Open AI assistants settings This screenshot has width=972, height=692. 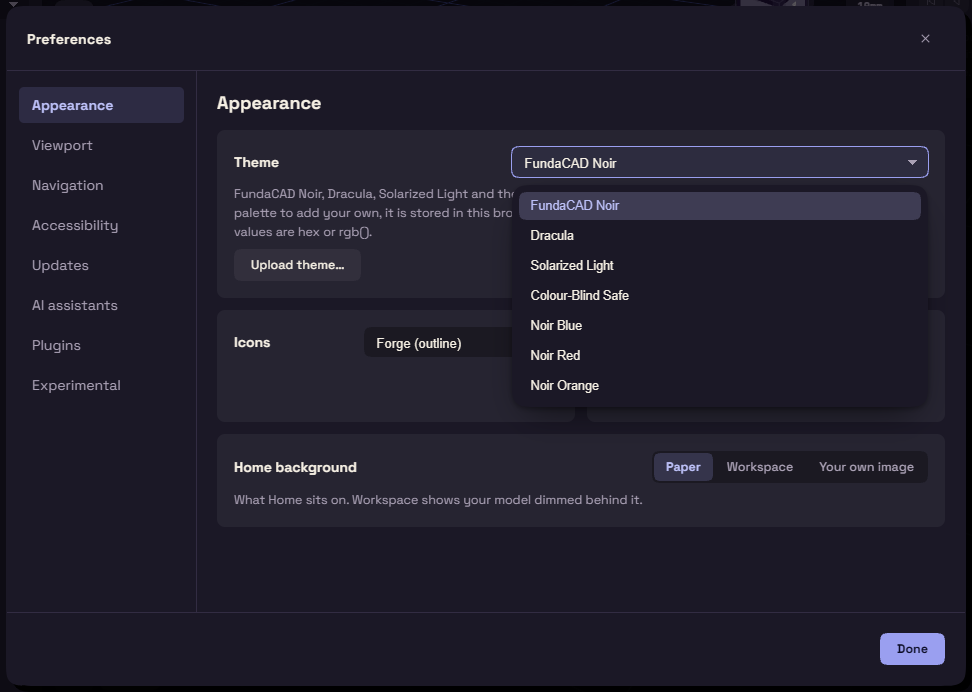pyautogui.click(x=101, y=305)
